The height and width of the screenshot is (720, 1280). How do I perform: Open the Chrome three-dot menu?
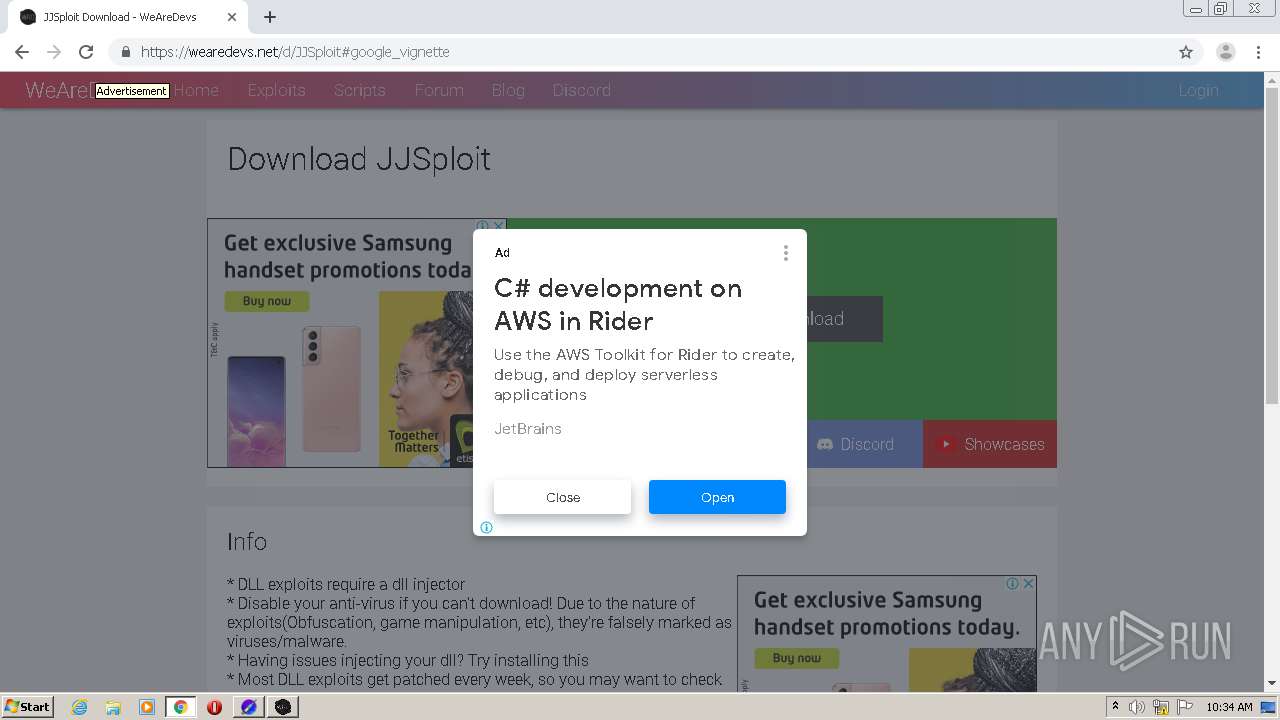click(x=1259, y=52)
